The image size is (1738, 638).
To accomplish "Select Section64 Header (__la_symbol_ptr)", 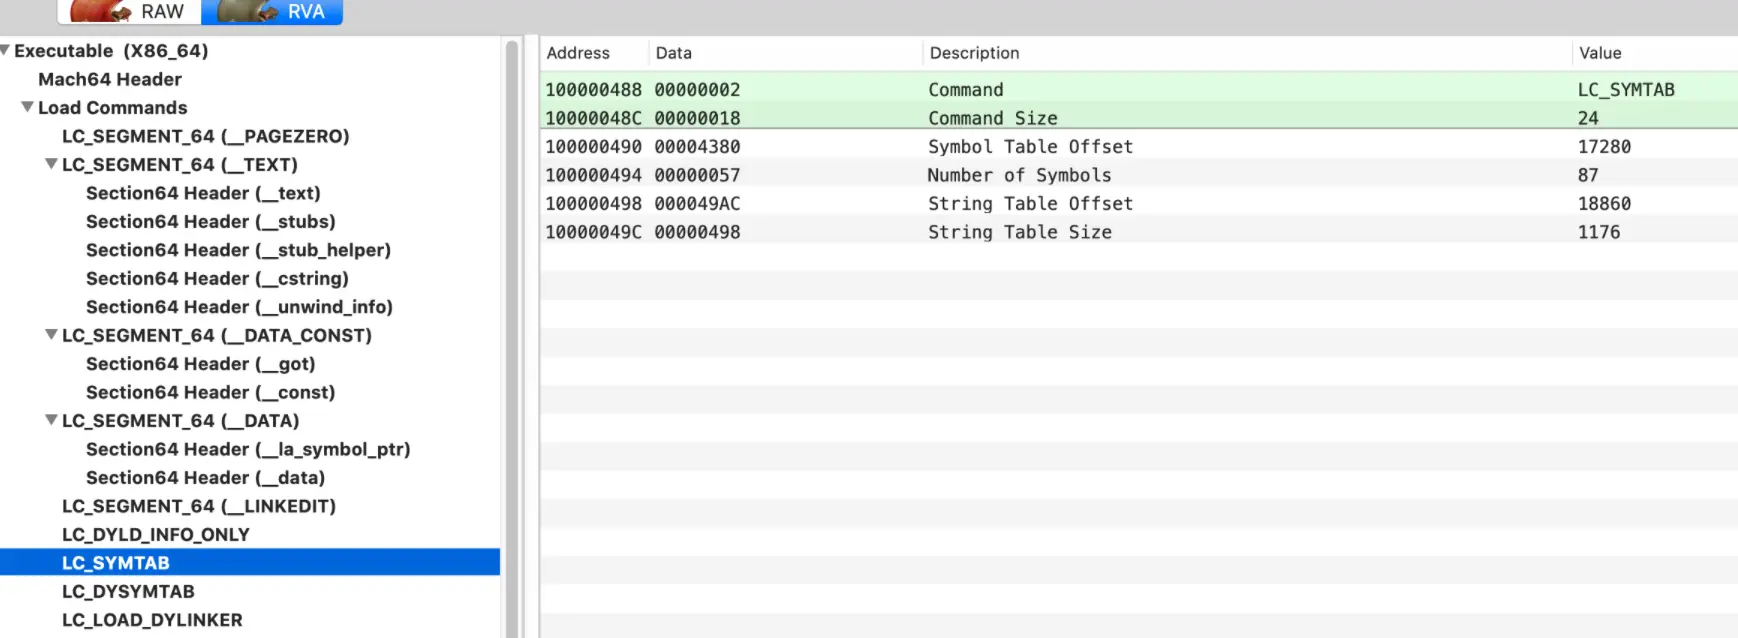I will coord(248,450).
